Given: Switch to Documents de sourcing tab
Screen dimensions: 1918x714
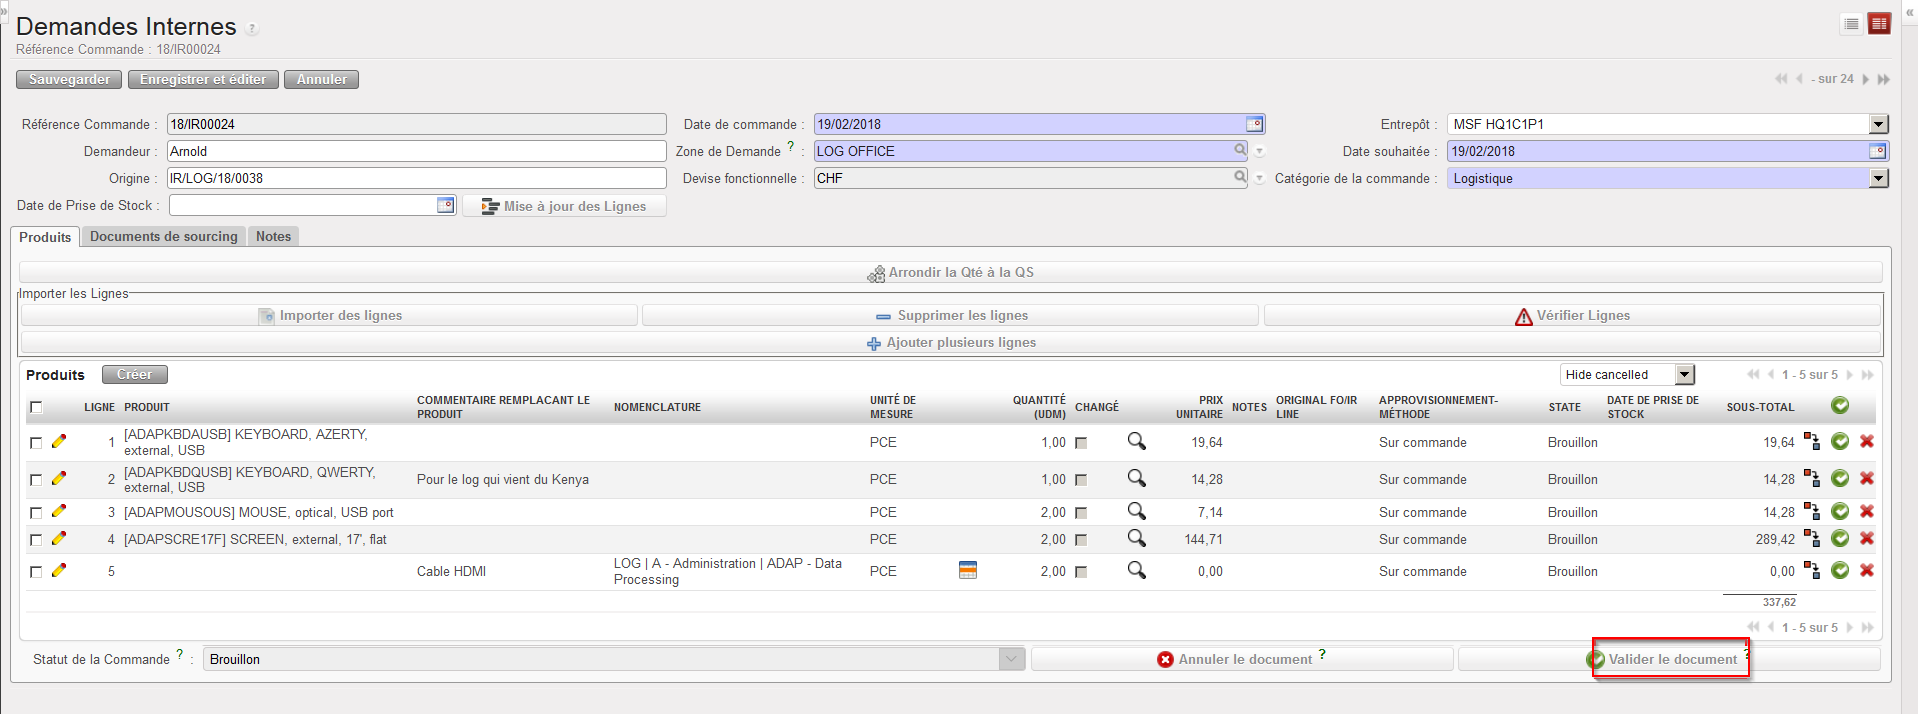Looking at the screenshot, I should 164,237.
